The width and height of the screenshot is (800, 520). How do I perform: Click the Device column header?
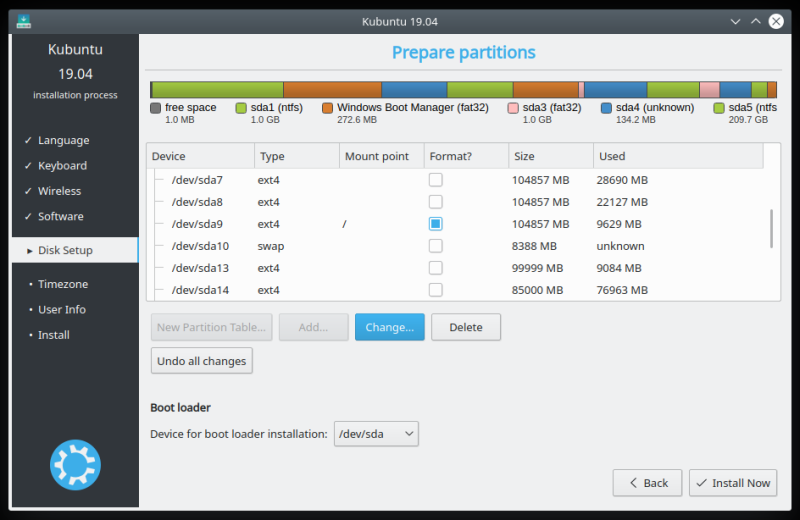(x=201, y=156)
